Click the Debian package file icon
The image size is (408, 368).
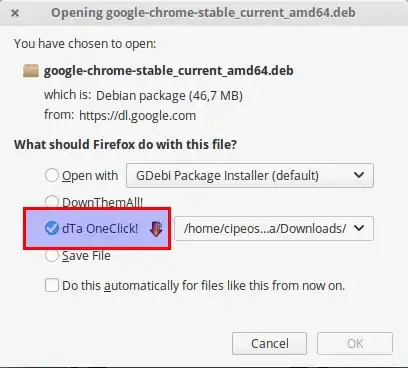31,71
